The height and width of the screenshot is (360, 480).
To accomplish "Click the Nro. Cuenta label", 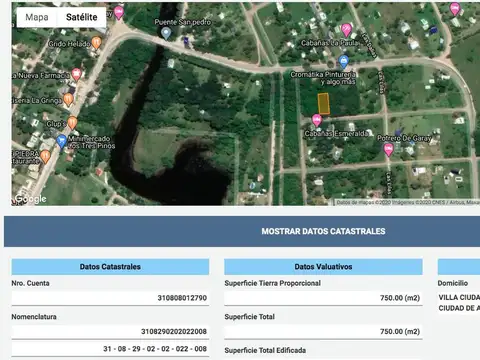I will pos(30,283).
